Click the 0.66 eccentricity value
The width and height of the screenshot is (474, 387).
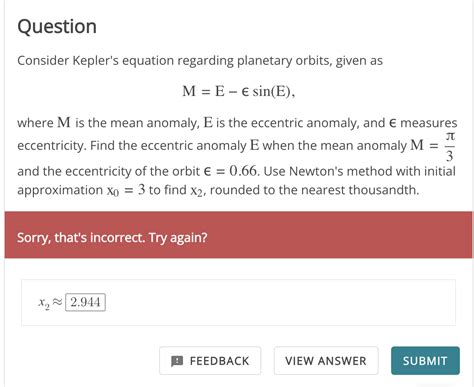(x=243, y=171)
